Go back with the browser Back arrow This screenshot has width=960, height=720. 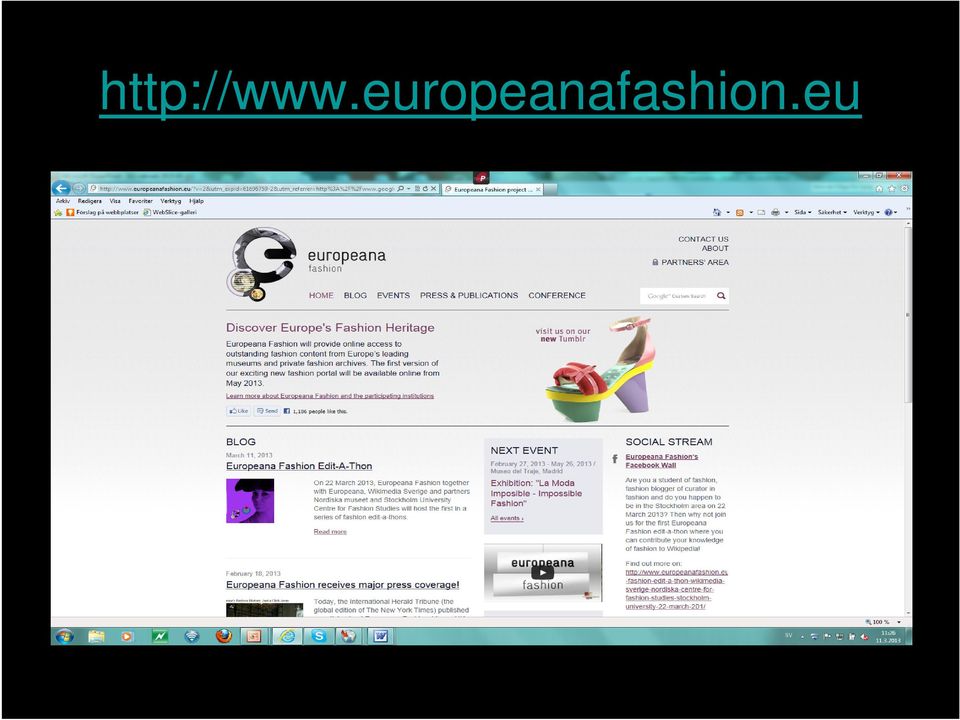(x=61, y=189)
